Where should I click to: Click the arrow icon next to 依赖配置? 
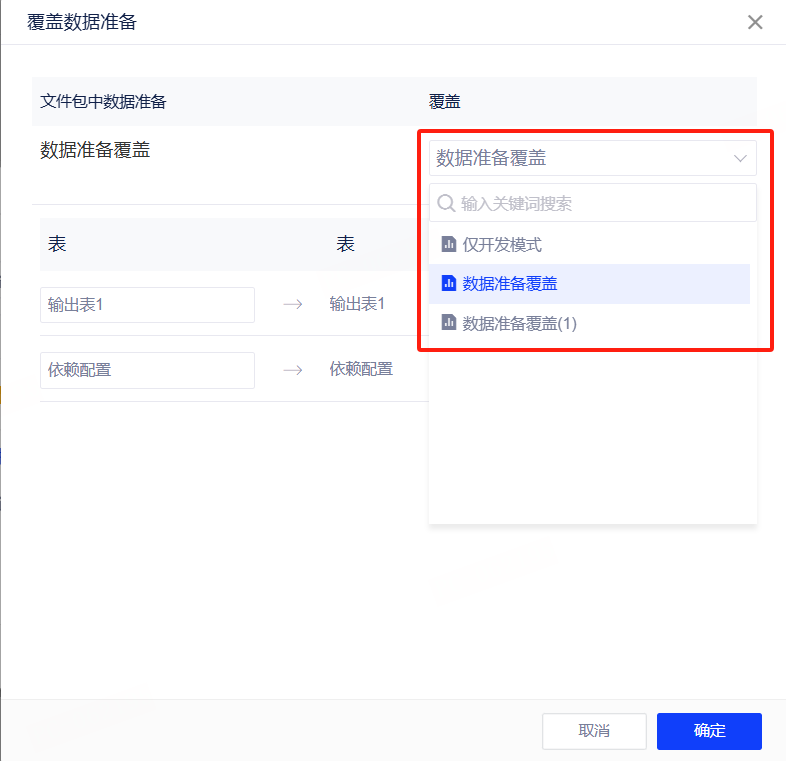(292, 370)
